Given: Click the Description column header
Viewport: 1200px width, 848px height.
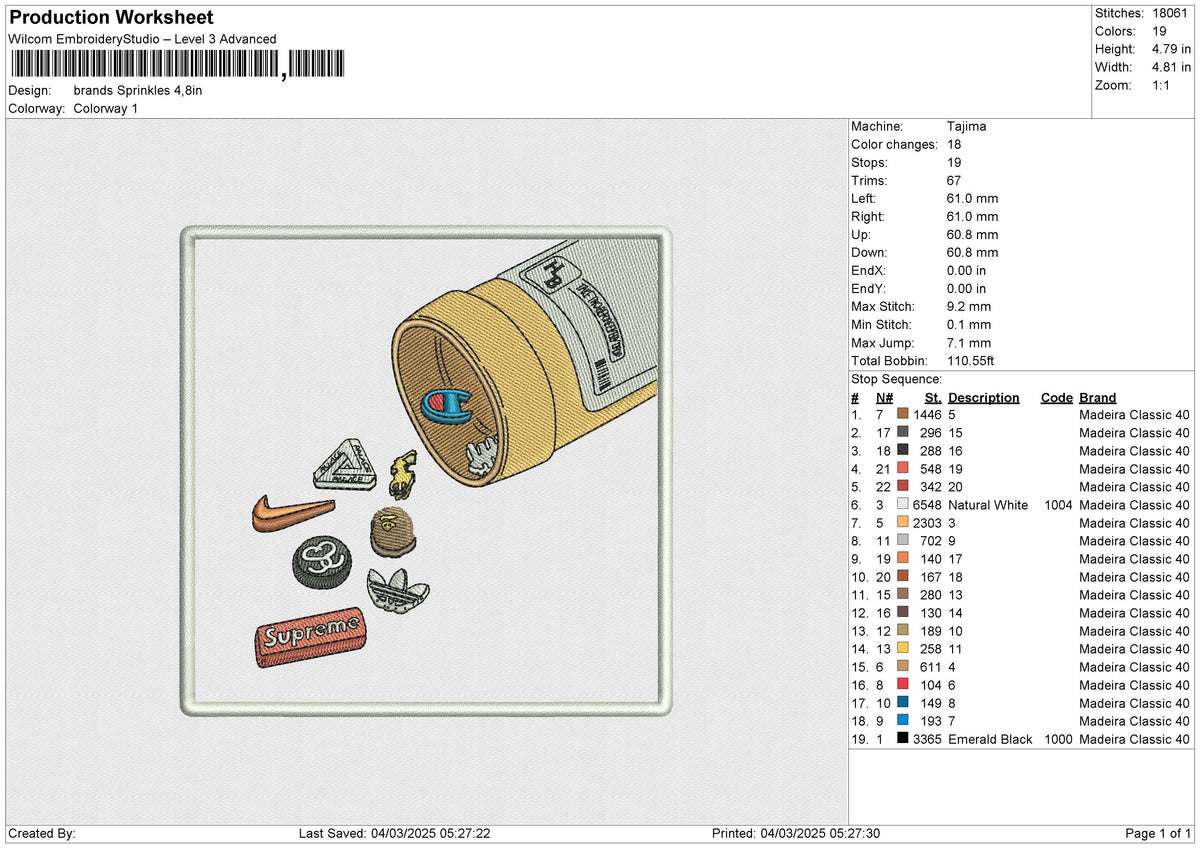Looking at the screenshot, I should (984, 398).
